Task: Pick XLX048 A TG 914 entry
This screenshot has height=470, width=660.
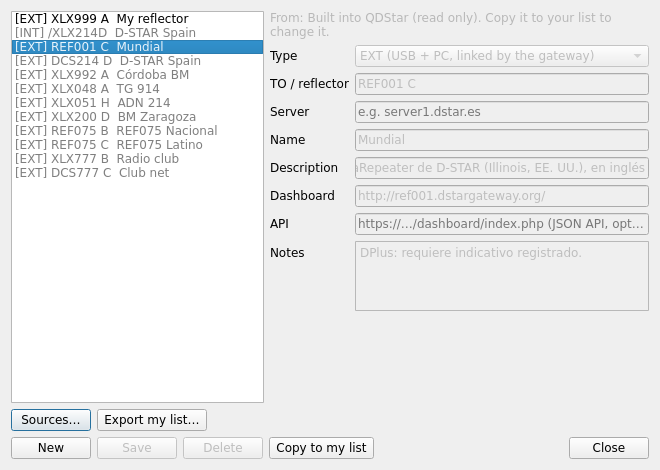Action: 137,89
